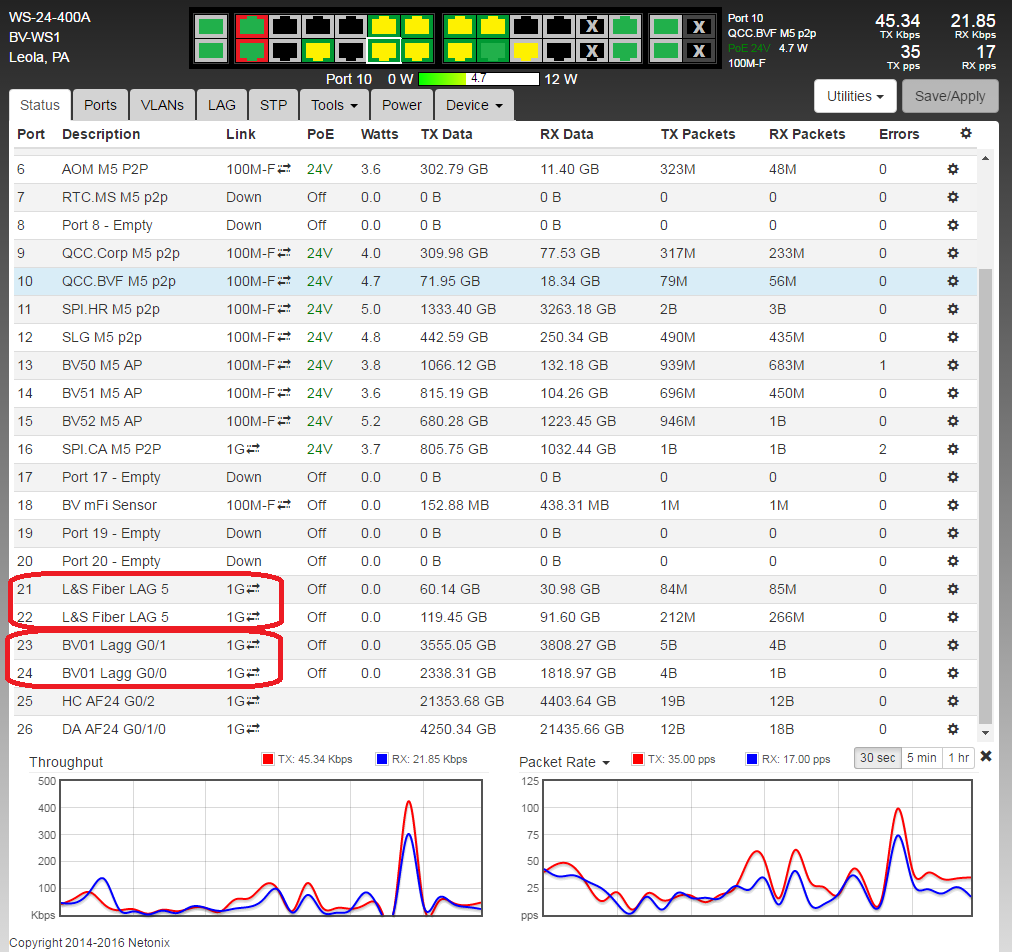Screen dimensions: 1012x952
Task: Open the table column settings gear in header
Action: tap(965, 134)
